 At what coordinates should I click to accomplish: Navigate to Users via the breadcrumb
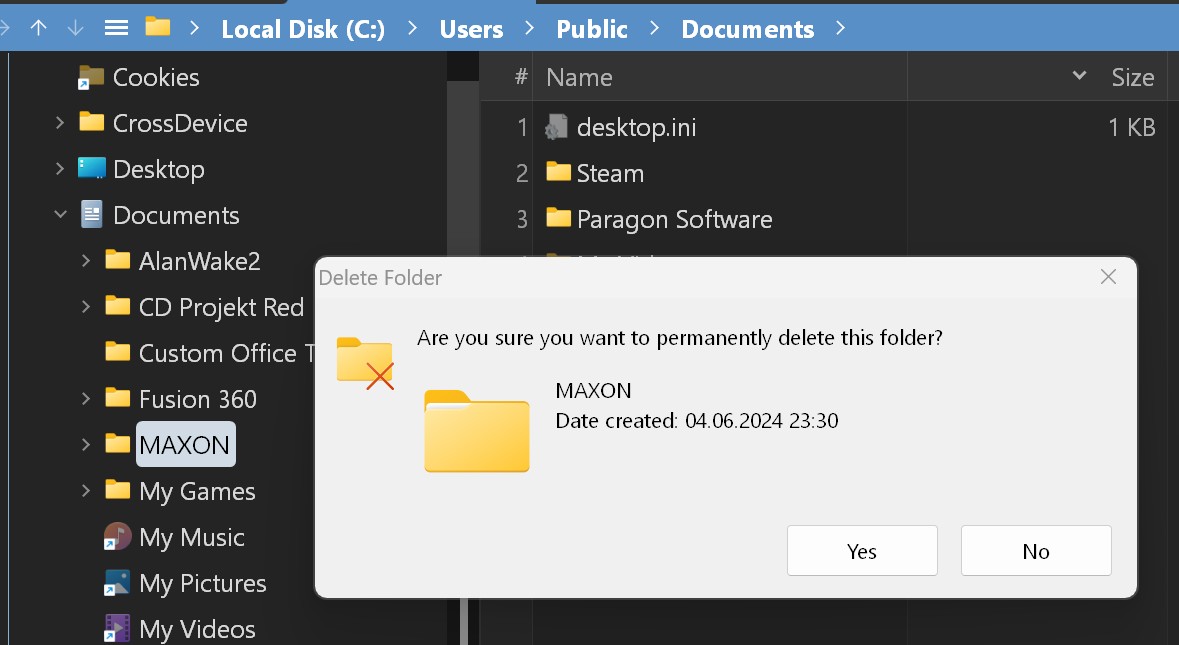[470, 29]
